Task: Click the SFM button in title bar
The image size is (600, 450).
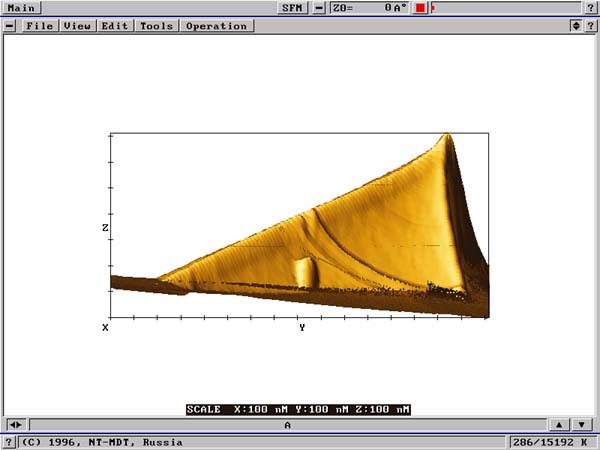Action: 291,8
